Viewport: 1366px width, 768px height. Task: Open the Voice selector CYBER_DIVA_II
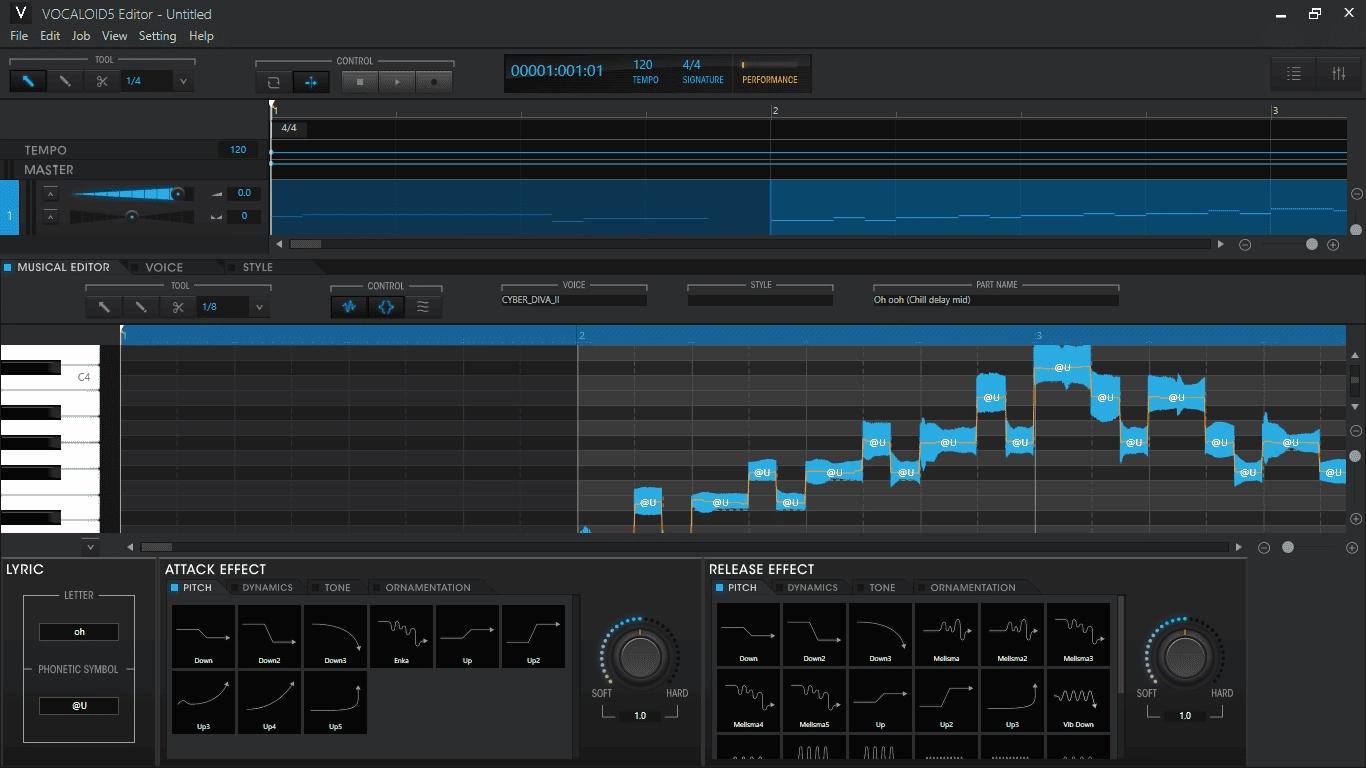(x=574, y=300)
